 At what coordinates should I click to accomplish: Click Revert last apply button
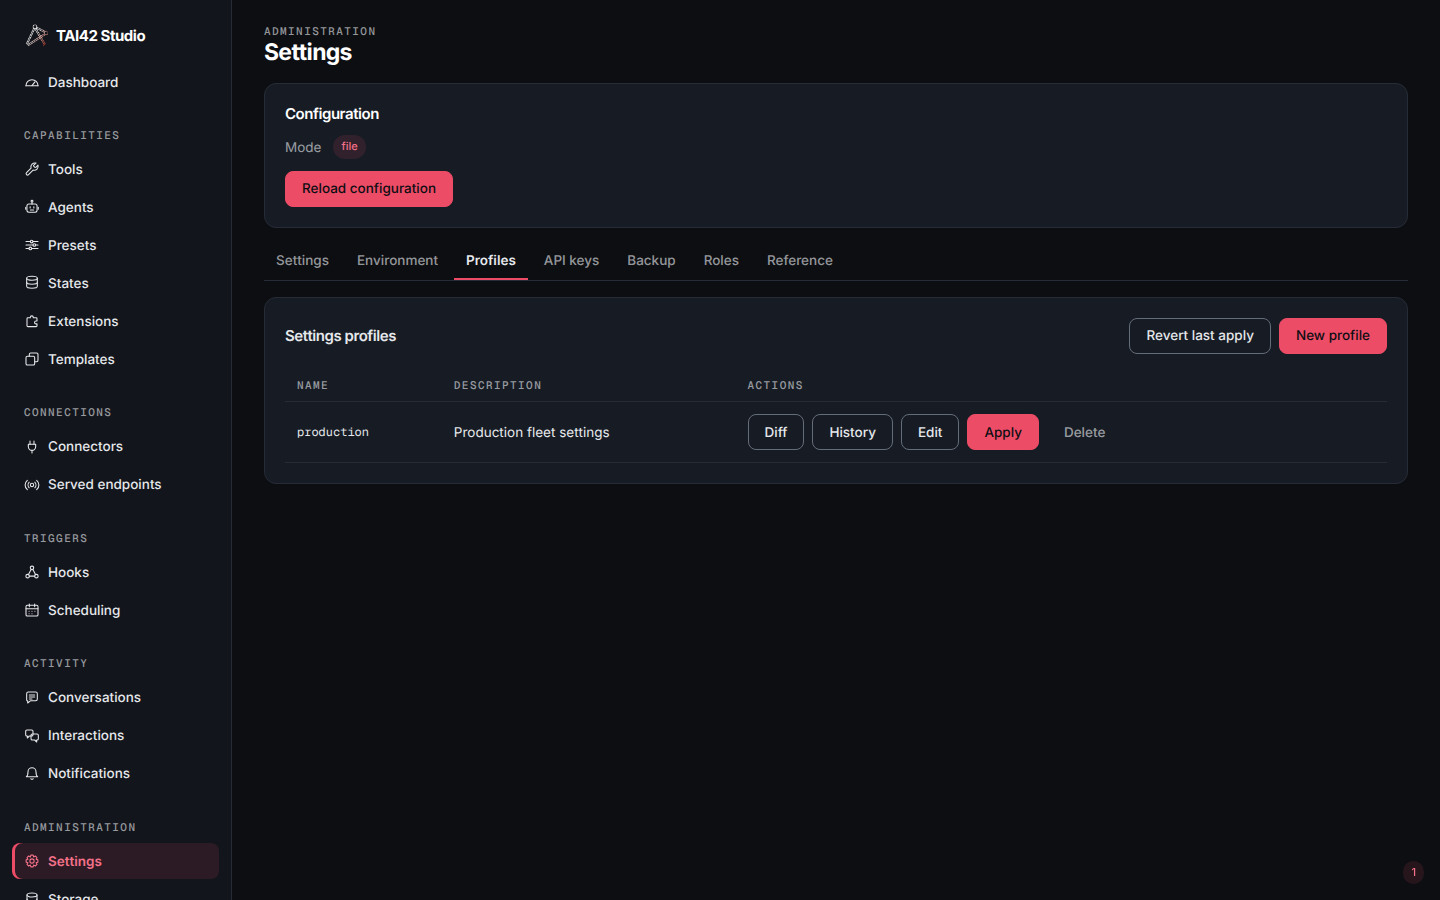[x=1200, y=336]
